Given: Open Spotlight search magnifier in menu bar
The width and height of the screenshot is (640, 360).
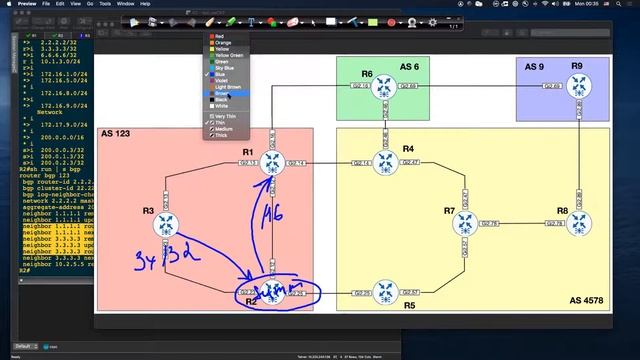Looking at the screenshot, I should [619, 4].
